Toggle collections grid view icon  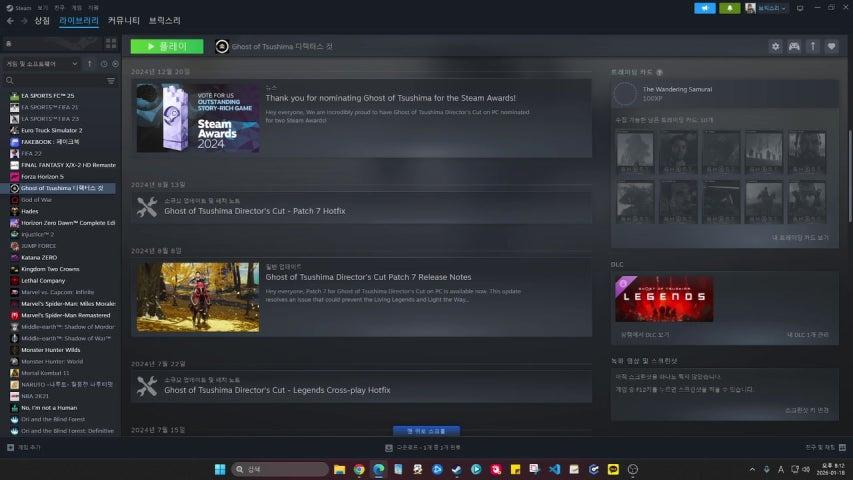pos(111,43)
